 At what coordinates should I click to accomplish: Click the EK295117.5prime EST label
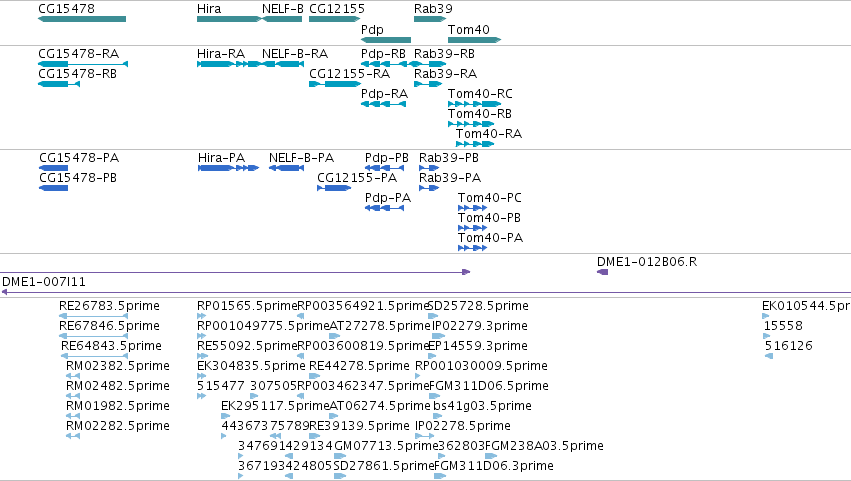275,406
